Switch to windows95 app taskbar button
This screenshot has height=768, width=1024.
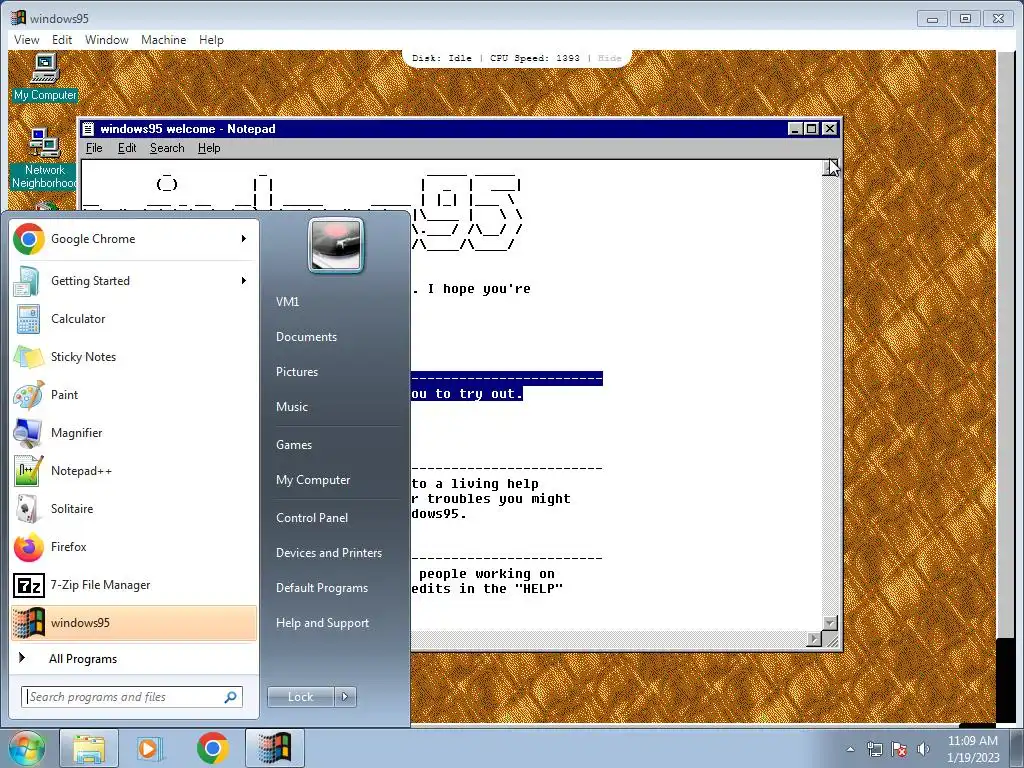point(274,748)
